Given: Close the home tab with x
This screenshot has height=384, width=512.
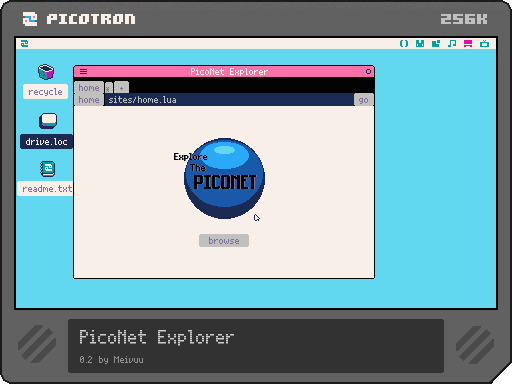Looking at the screenshot, I should [108, 89].
